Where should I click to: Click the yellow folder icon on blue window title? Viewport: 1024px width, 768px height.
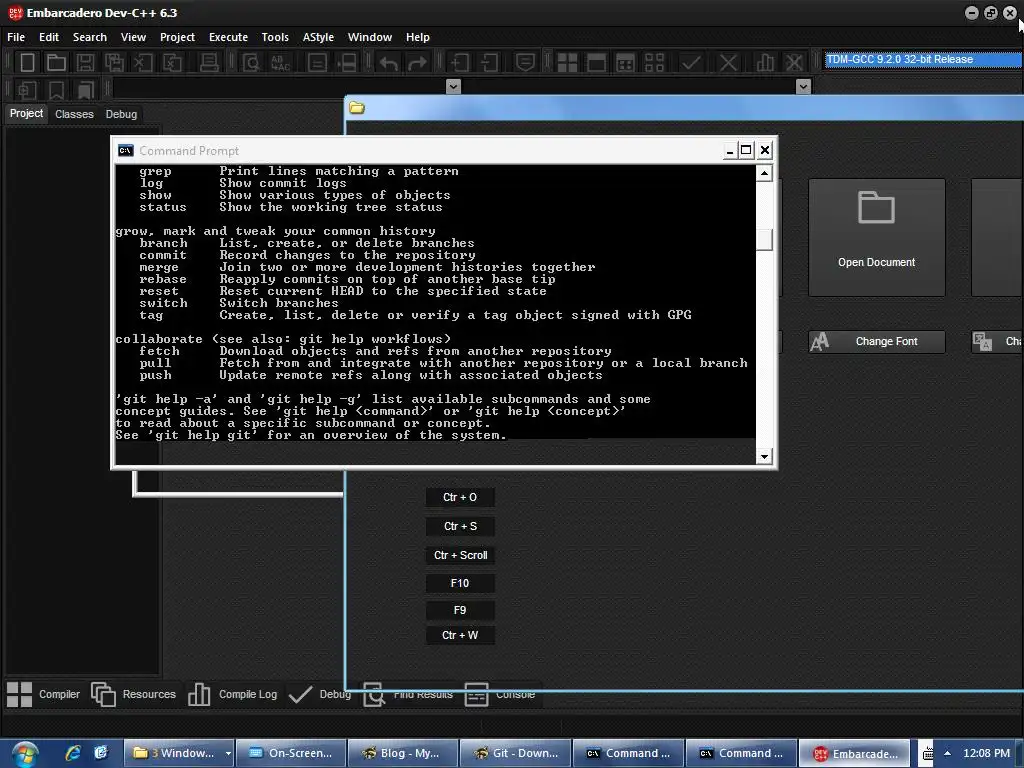click(357, 108)
